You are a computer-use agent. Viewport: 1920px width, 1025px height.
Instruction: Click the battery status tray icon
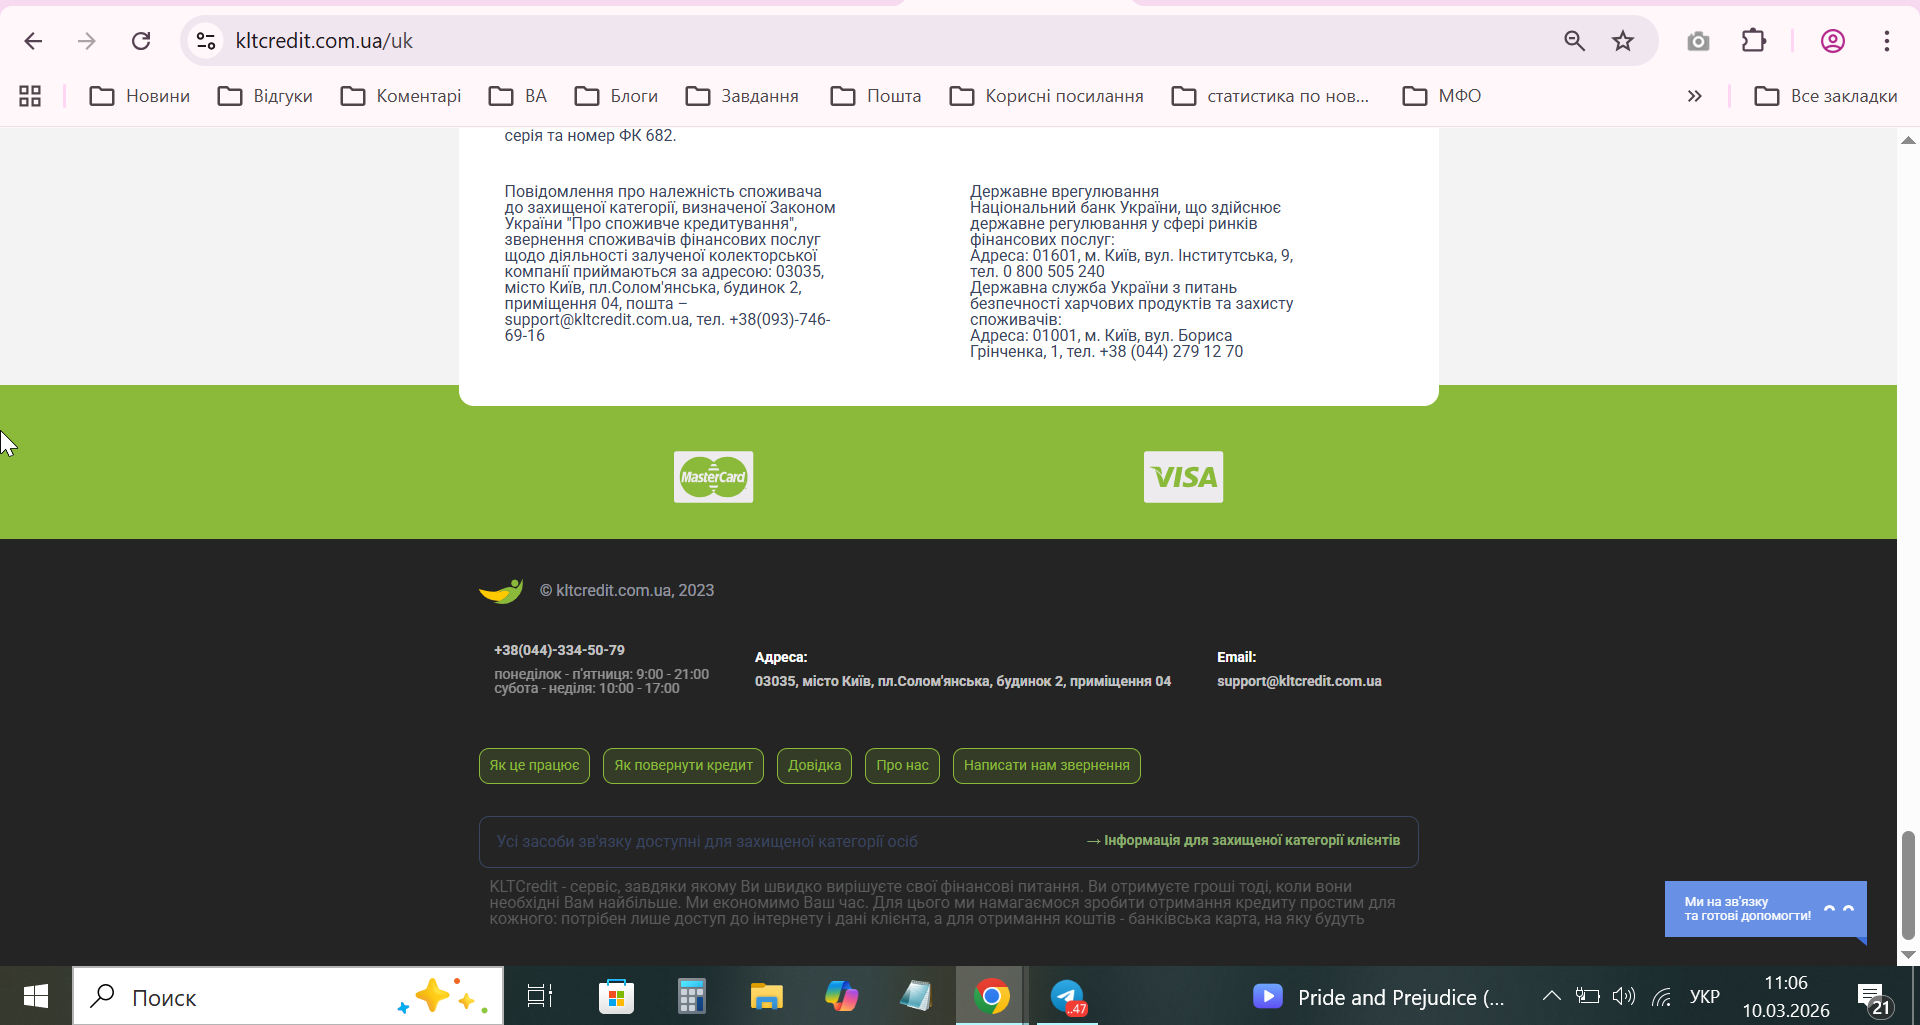click(1587, 996)
